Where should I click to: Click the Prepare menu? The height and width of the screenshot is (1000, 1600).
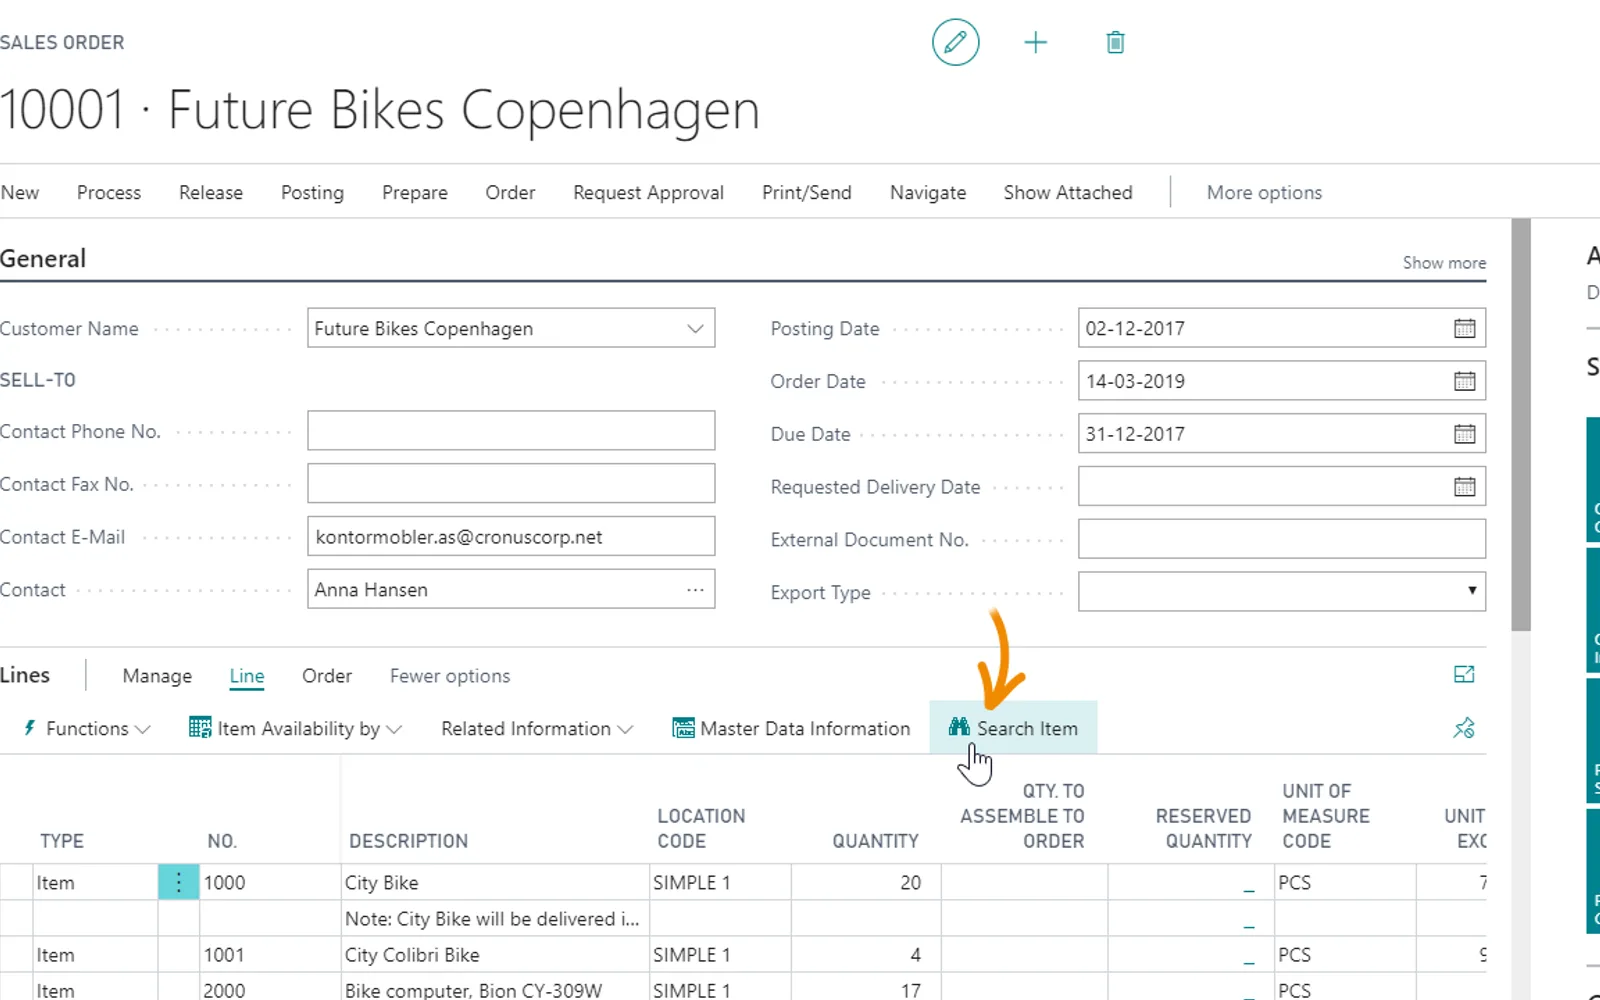[415, 193]
